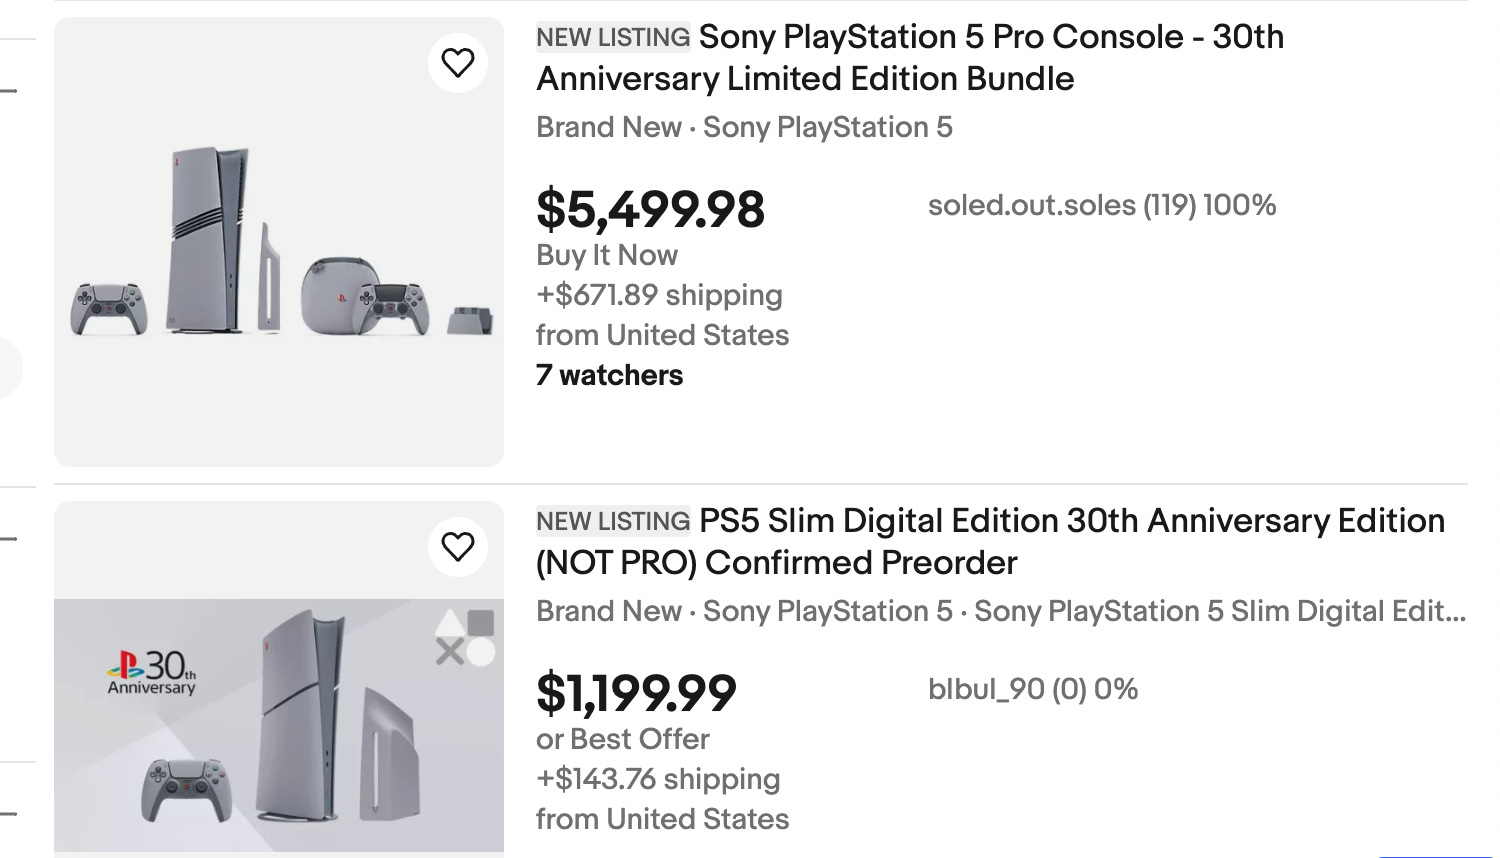The image size is (1500, 858).
Task: View seller soled.out.soles profile
Action: pos(1101,206)
